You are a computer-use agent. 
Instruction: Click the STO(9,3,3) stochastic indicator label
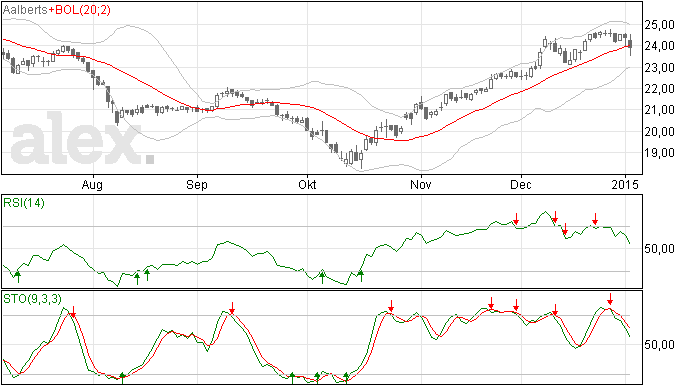coord(33,299)
